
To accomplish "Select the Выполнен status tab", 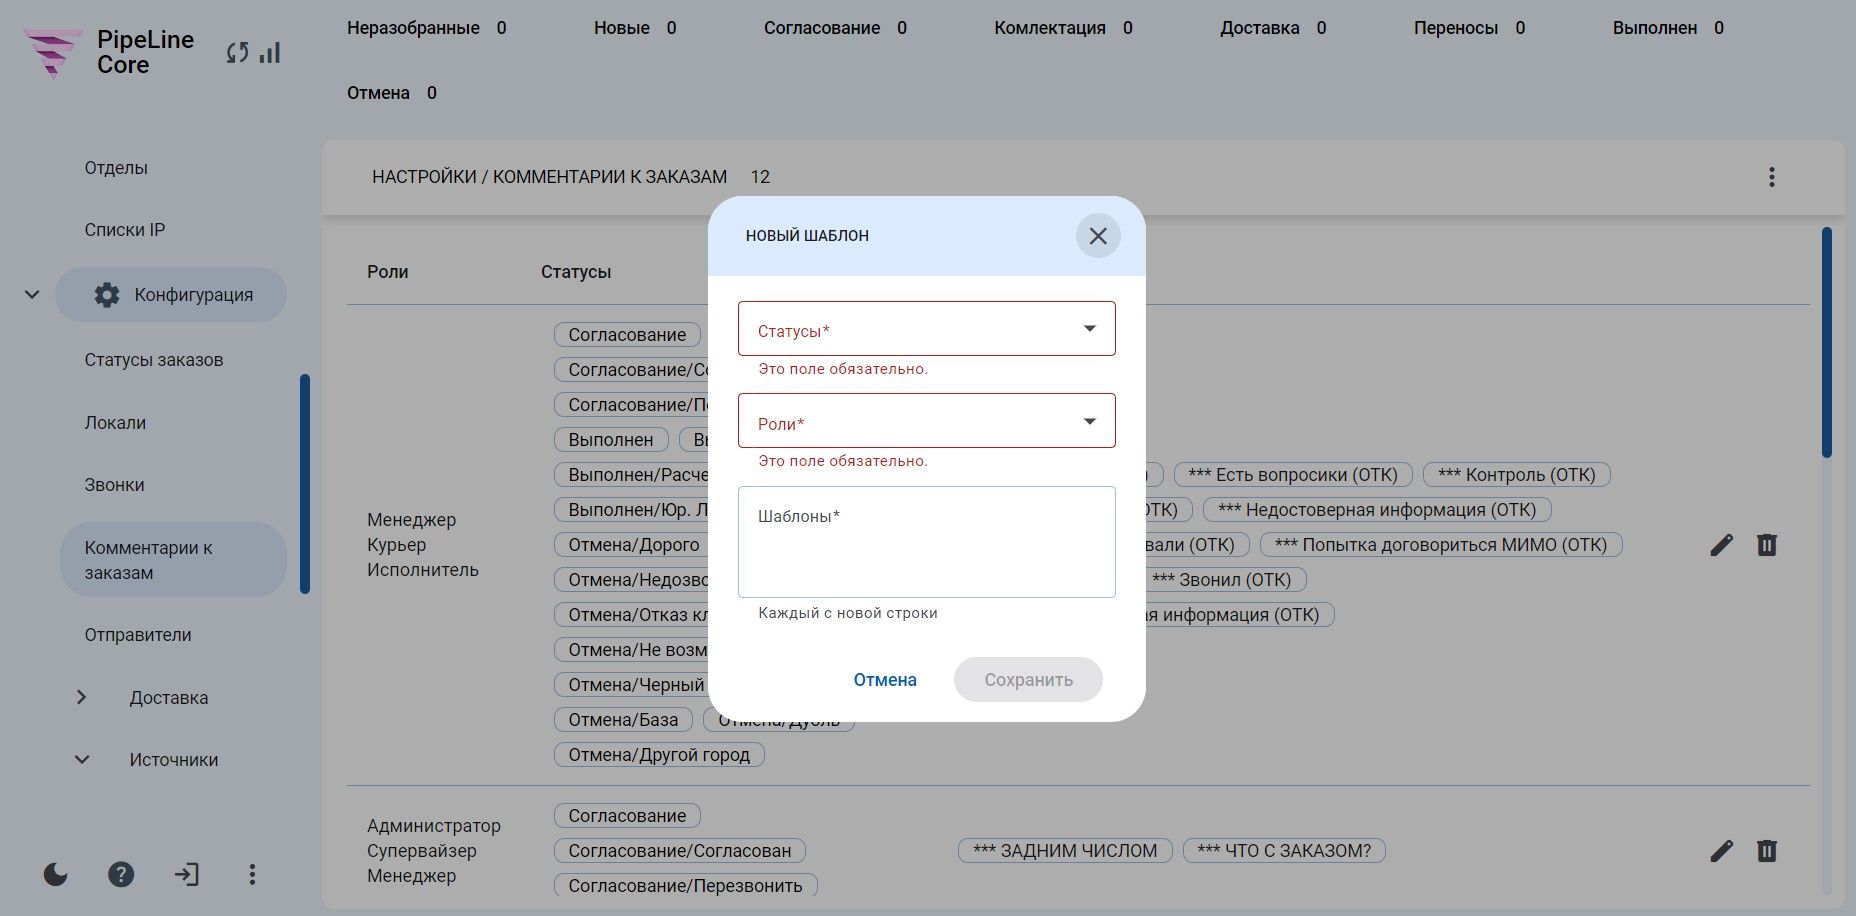I will [1669, 28].
